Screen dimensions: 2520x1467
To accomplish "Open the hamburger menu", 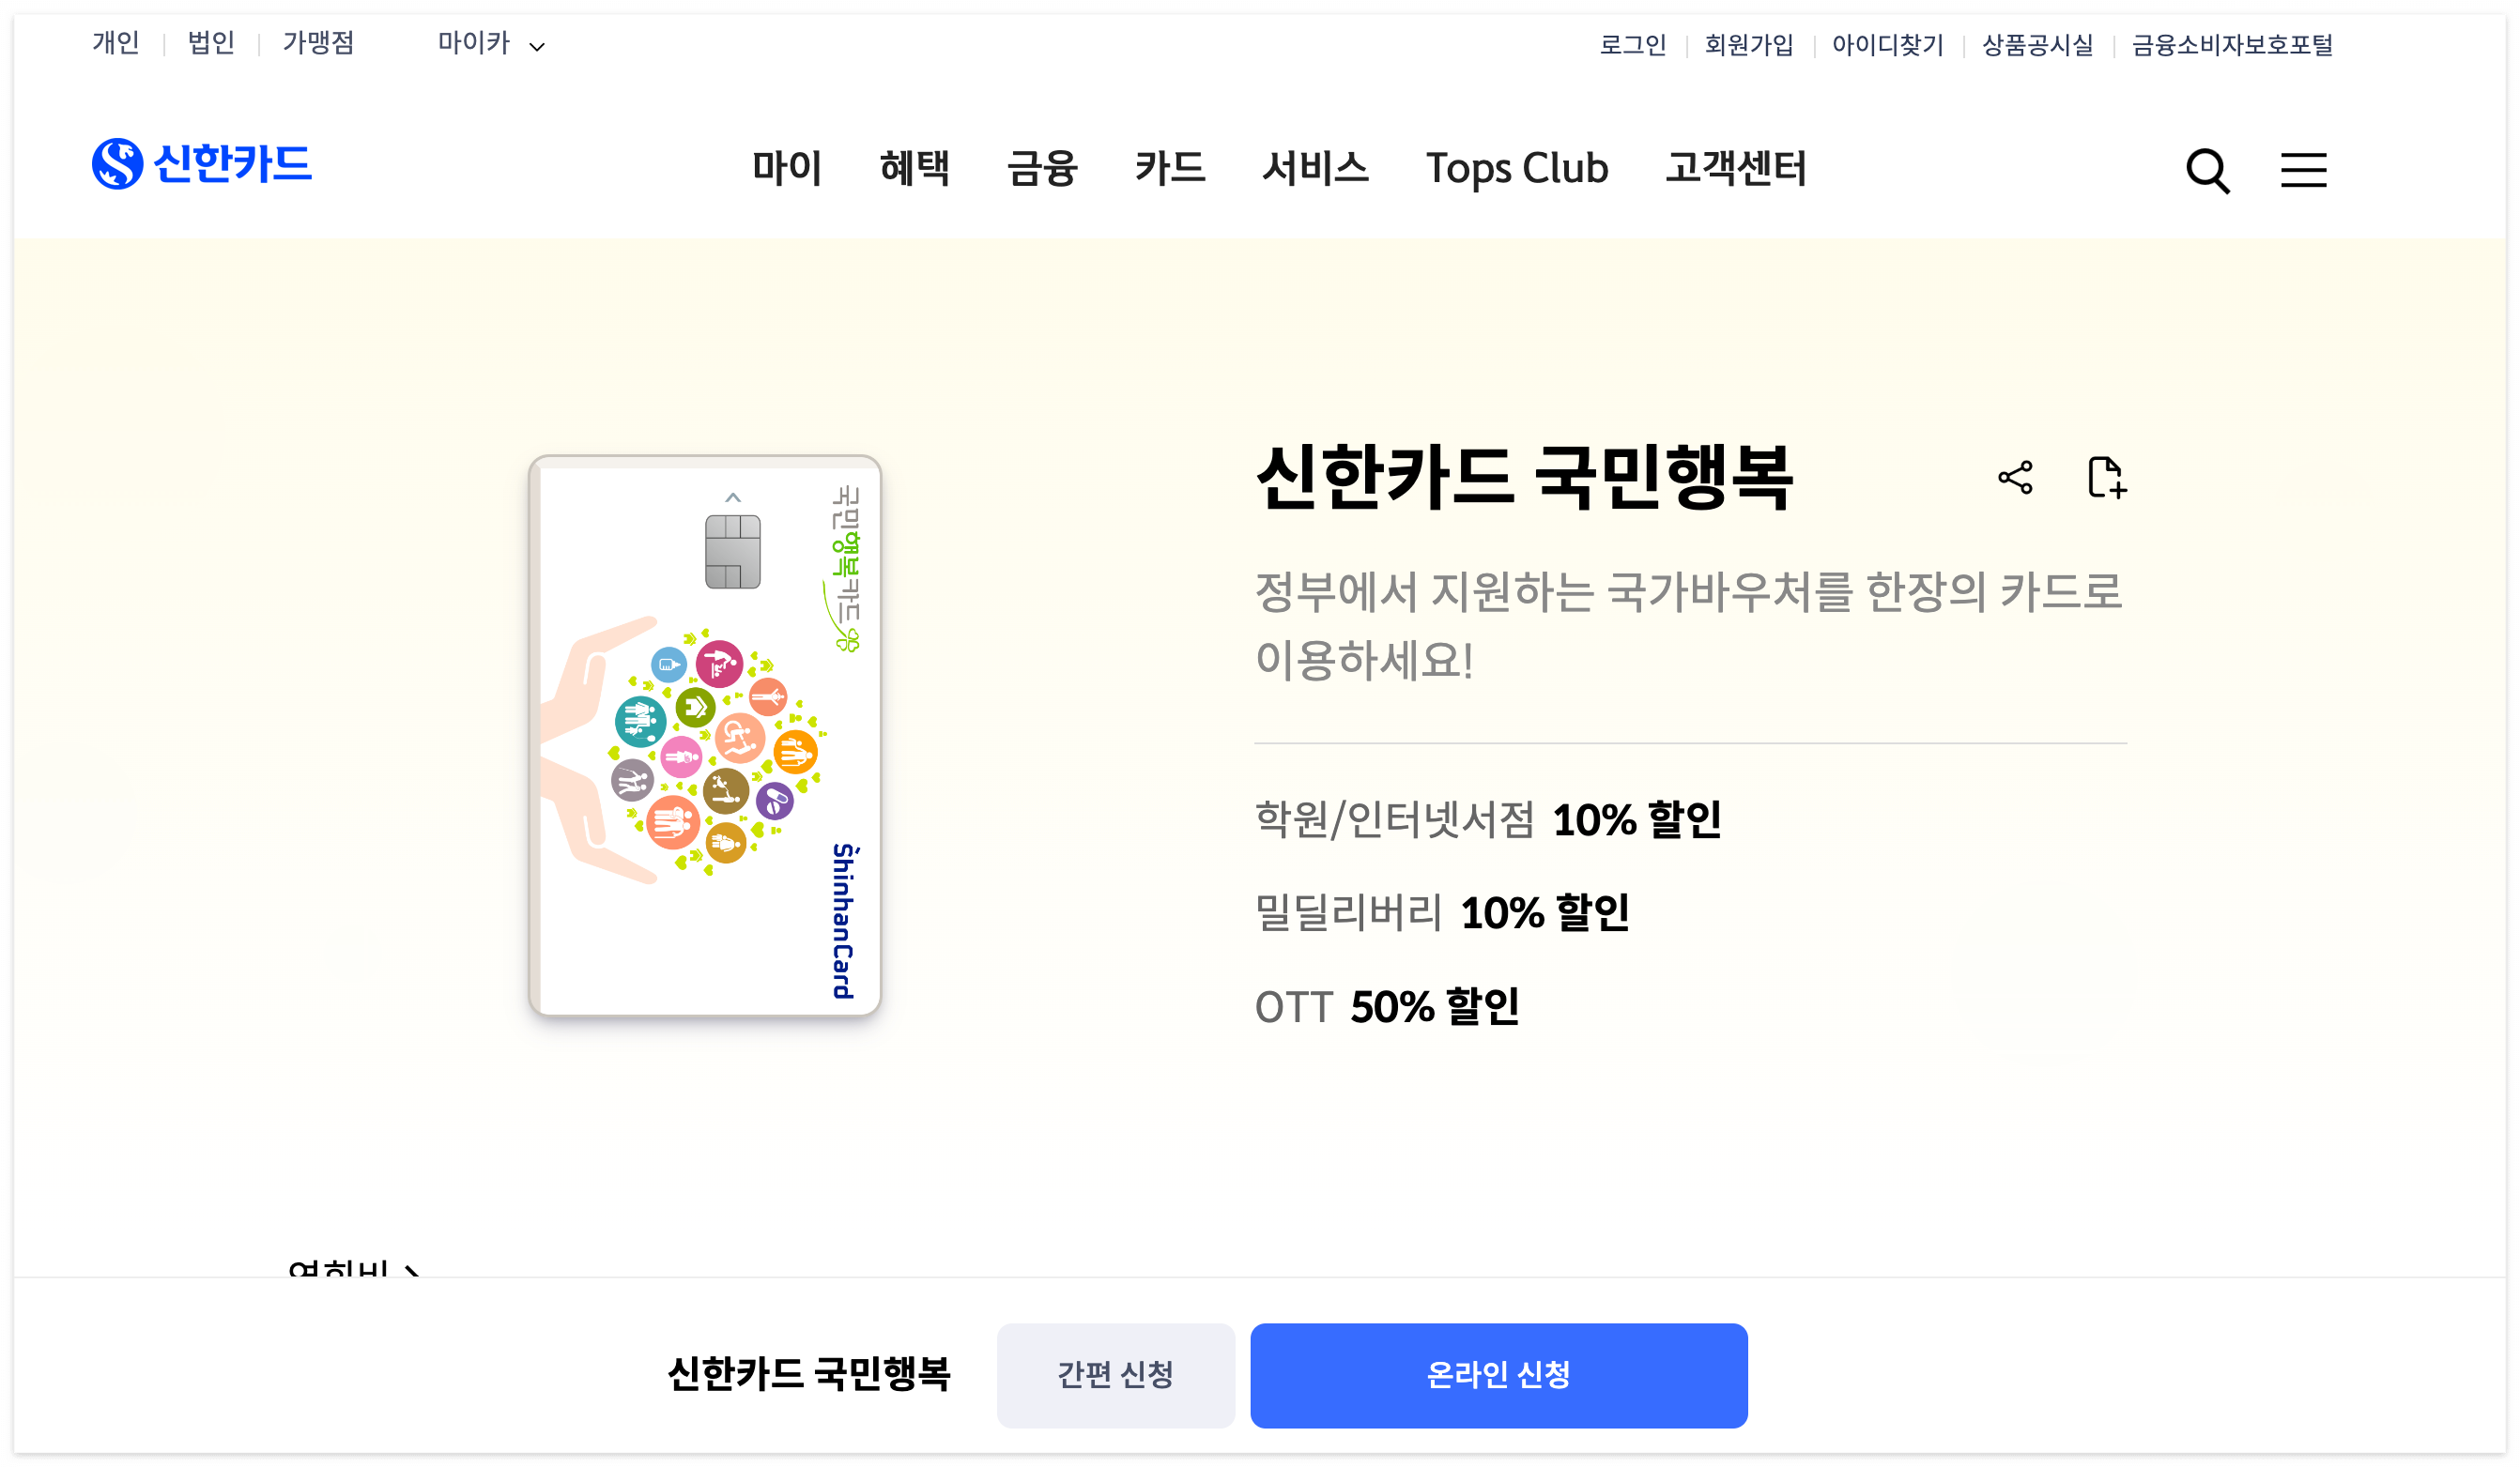I will coord(2303,171).
